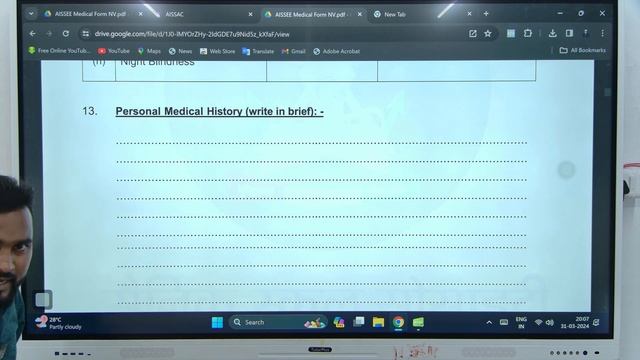
Task: Bookmark this page with the star icon
Action: 488,34
